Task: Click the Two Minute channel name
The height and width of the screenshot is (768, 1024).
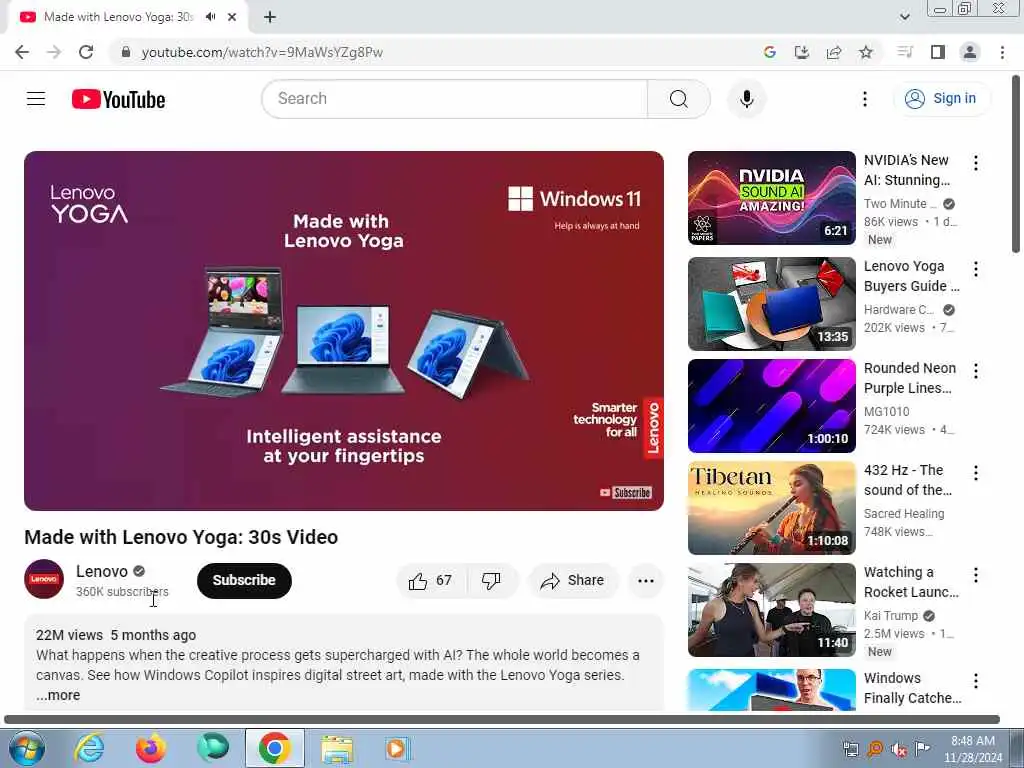Action: pyautogui.click(x=900, y=204)
